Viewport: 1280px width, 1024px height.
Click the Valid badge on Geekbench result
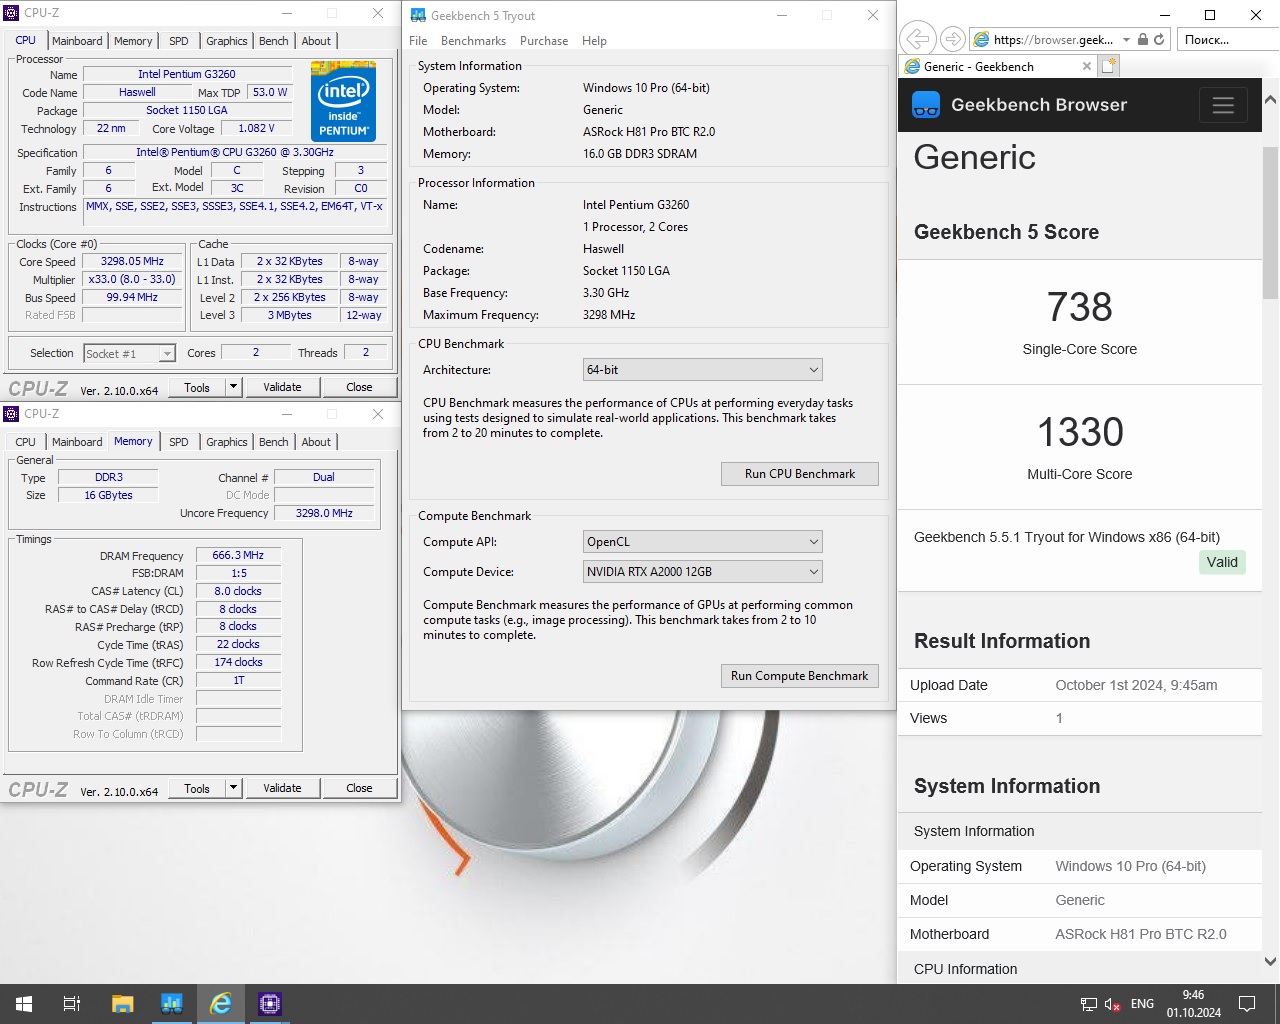pos(1222,562)
